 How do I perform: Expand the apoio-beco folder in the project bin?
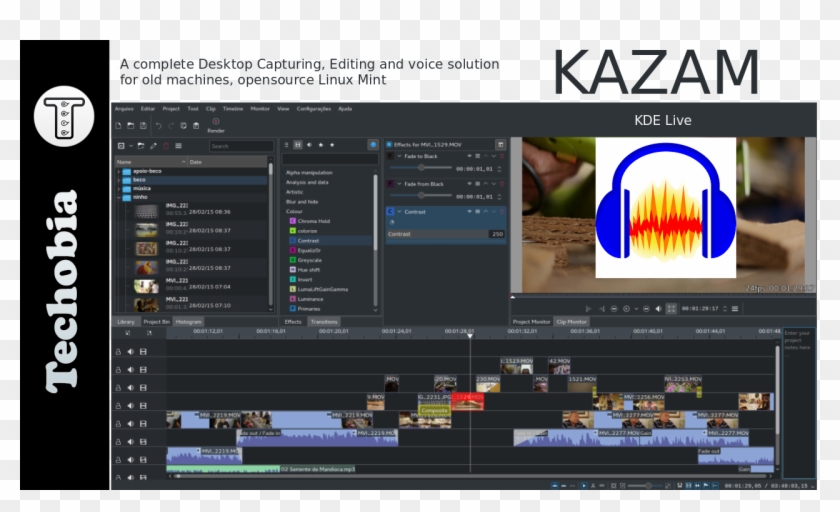[118, 171]
